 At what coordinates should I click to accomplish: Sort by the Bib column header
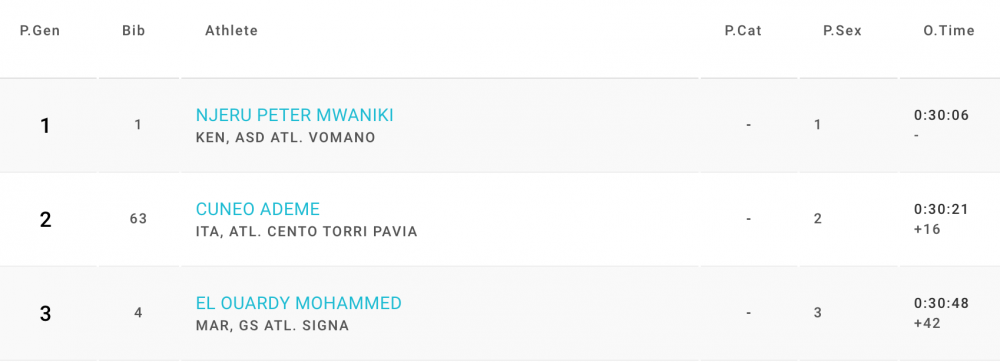point(134,31)
